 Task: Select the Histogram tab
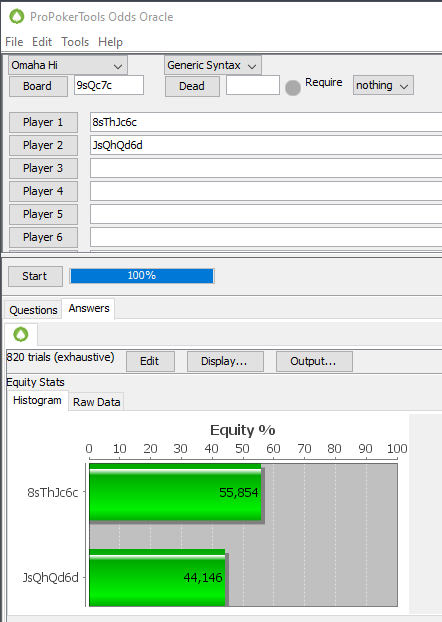click(x=37, y=400)
